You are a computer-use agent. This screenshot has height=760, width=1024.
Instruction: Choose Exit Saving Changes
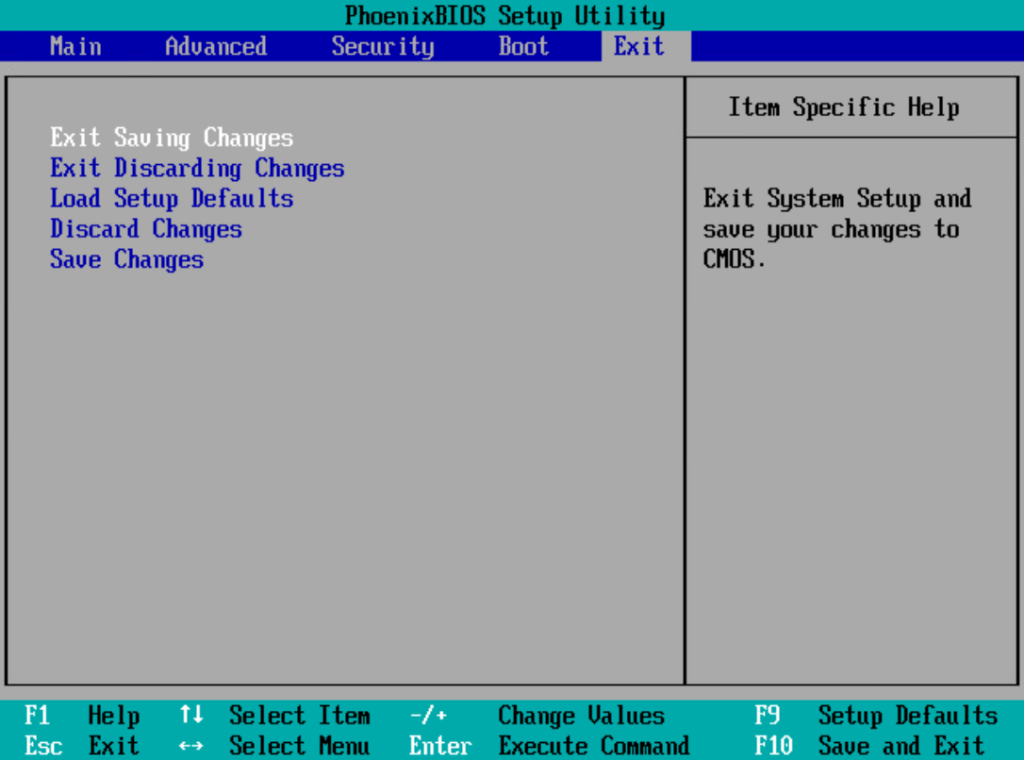click(x=172, y=138)
